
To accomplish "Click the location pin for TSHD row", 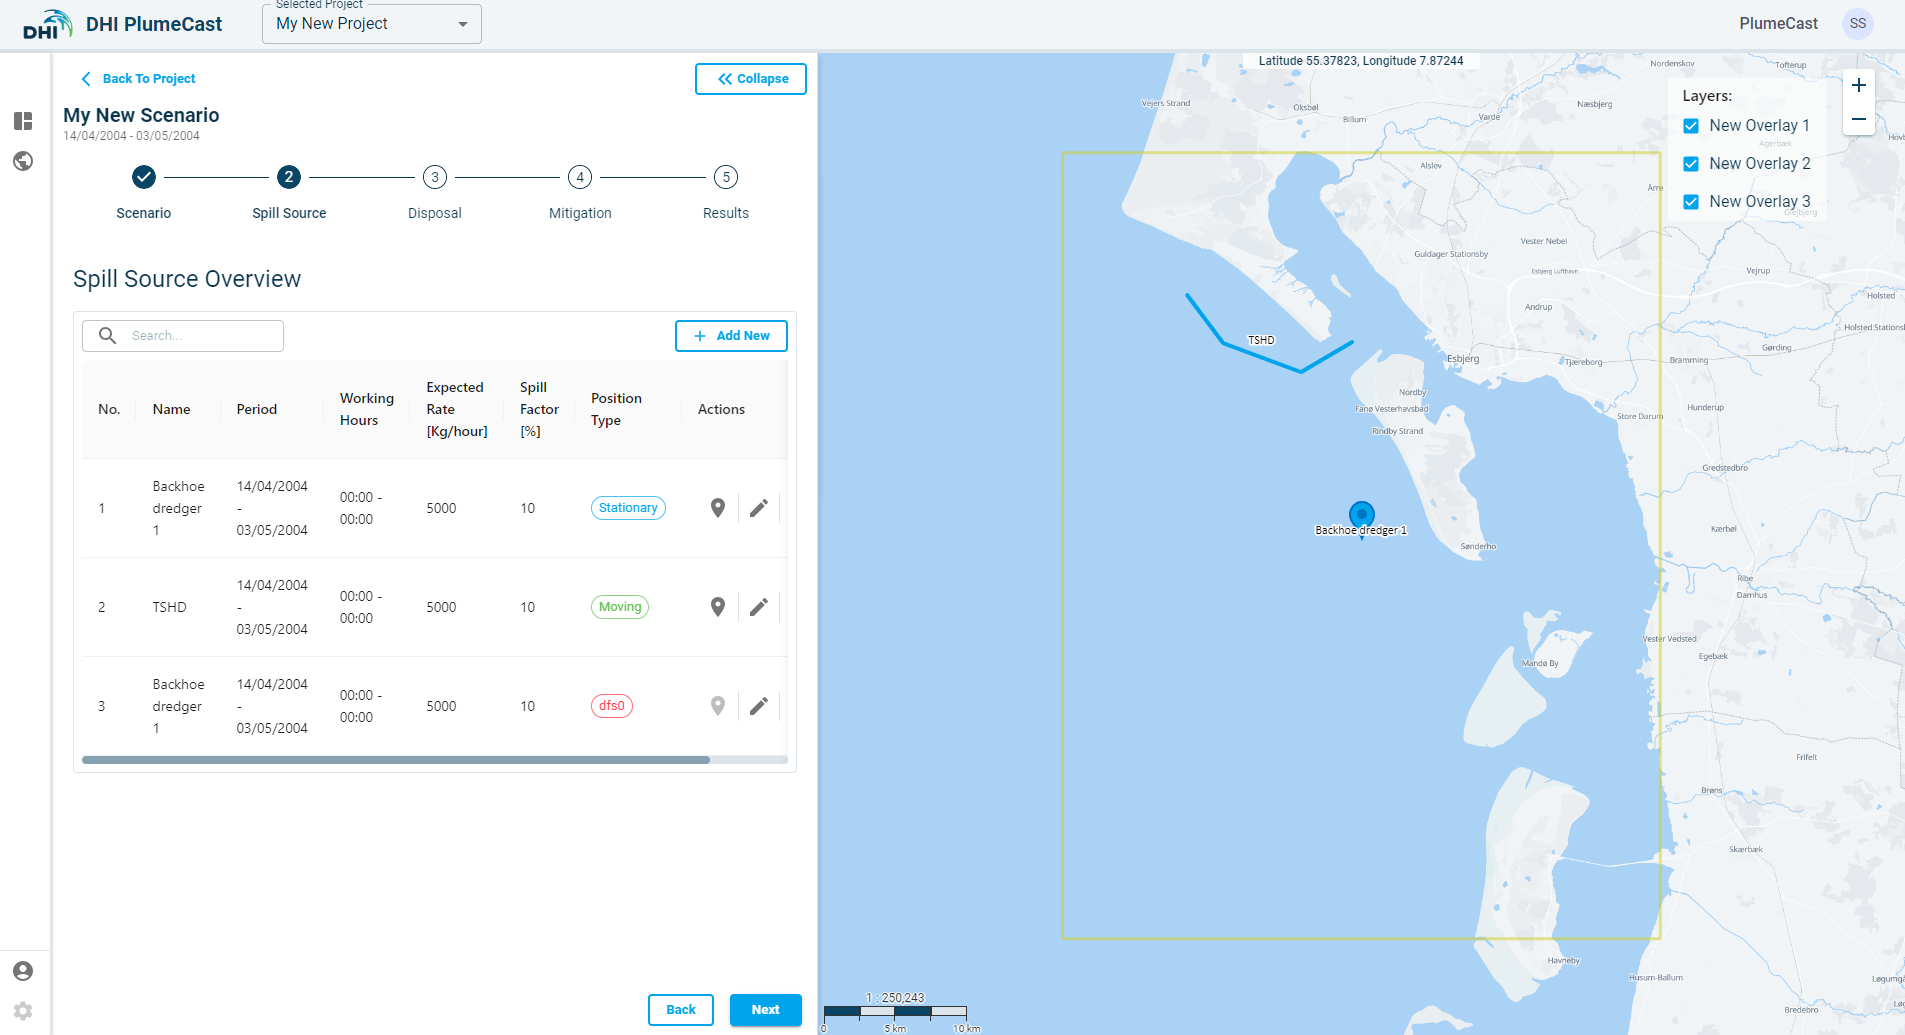I will click(717, 607).
